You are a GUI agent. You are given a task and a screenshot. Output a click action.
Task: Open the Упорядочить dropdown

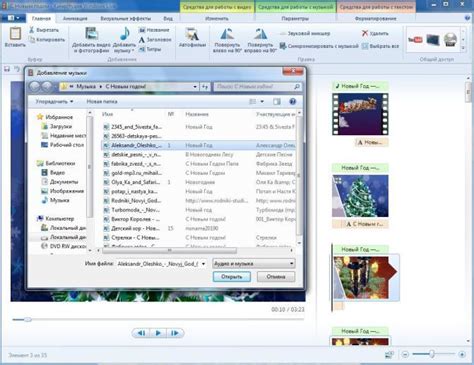click(54, 101)
